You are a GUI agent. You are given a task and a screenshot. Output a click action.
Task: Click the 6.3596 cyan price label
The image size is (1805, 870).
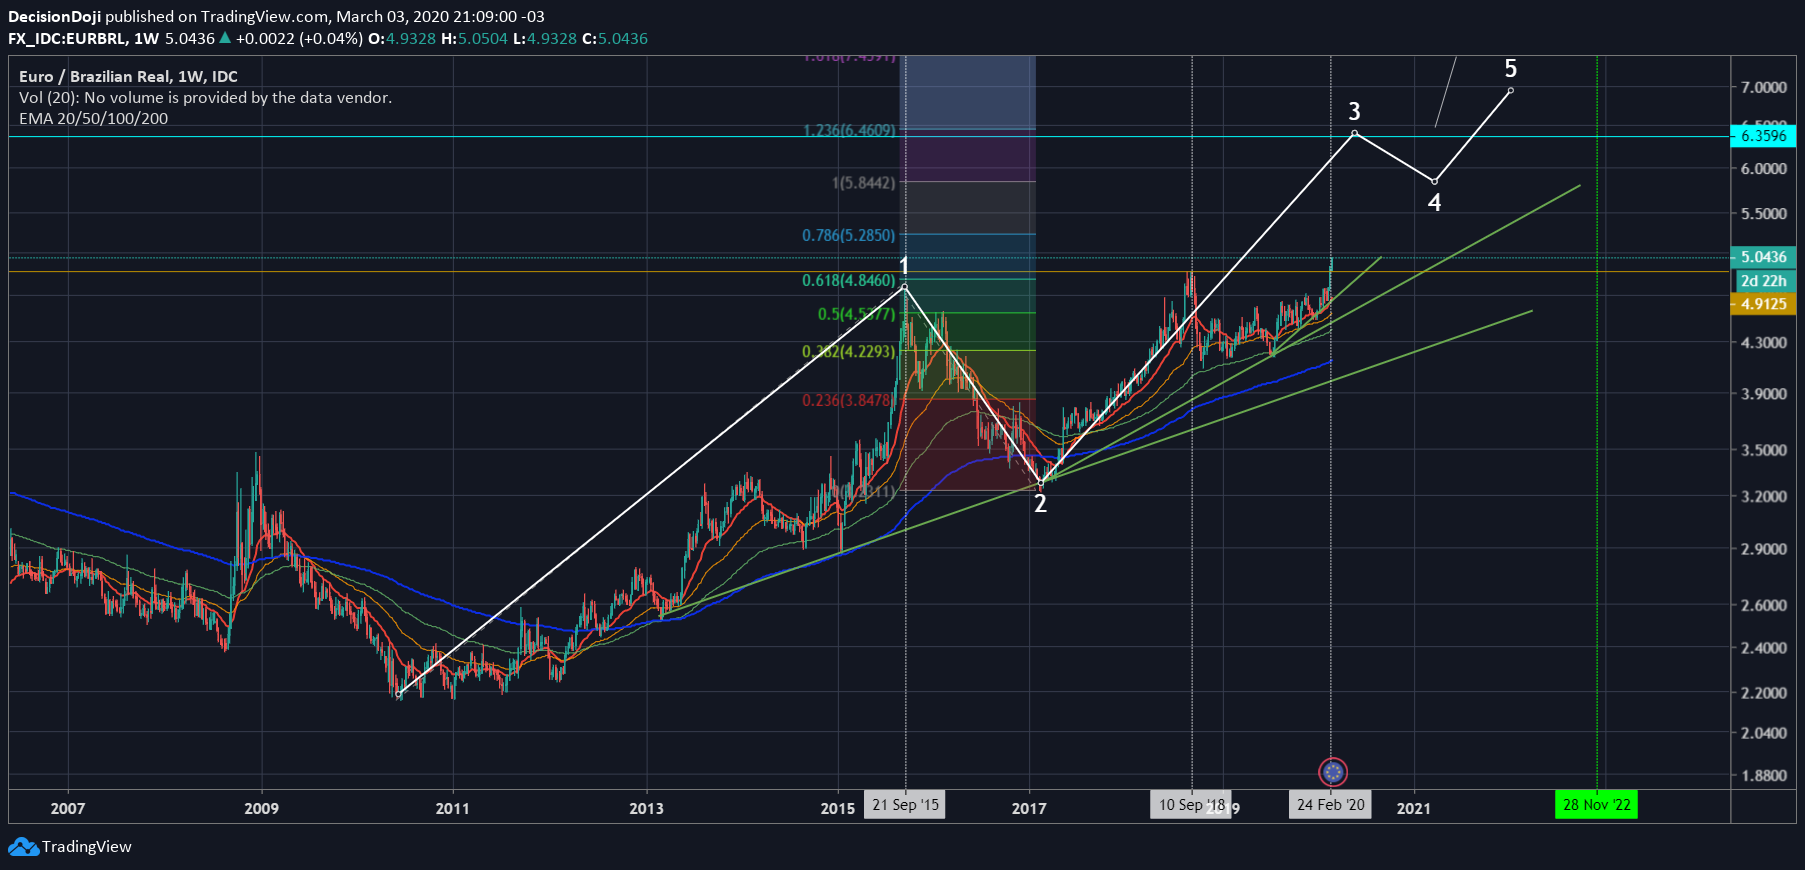coord(1763,136)
